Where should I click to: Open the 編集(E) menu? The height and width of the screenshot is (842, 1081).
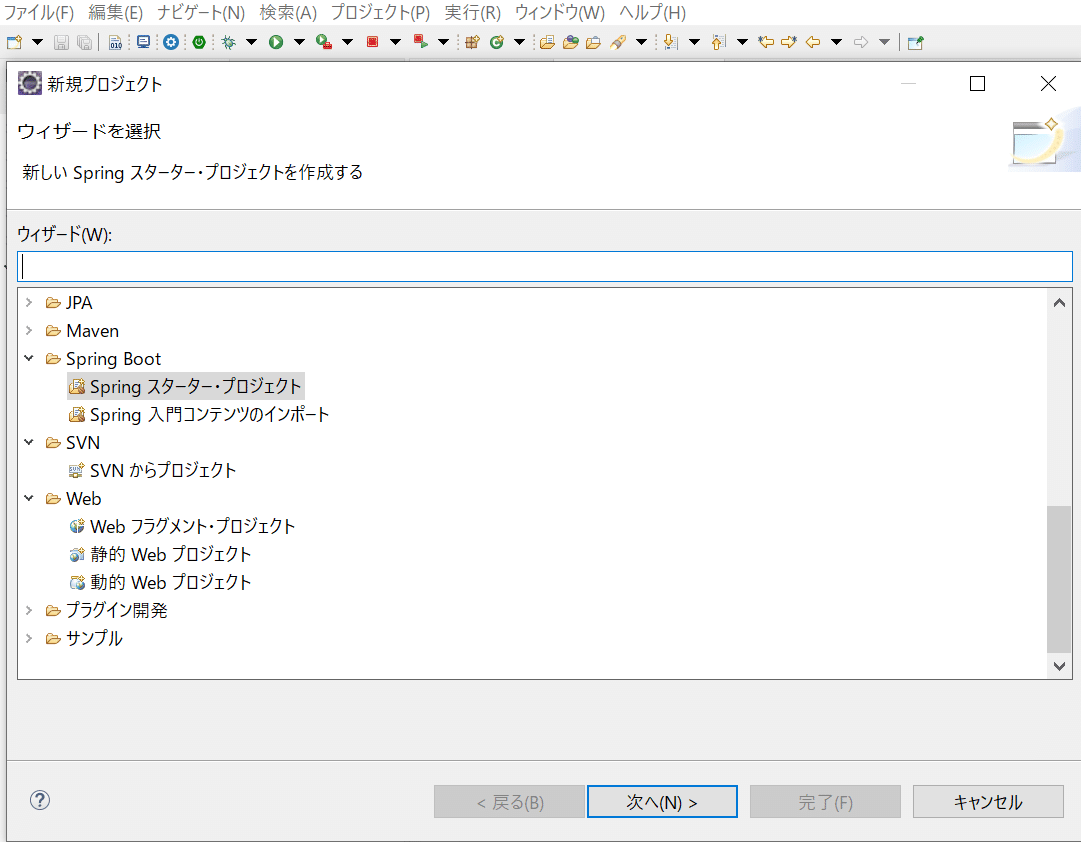115,12
